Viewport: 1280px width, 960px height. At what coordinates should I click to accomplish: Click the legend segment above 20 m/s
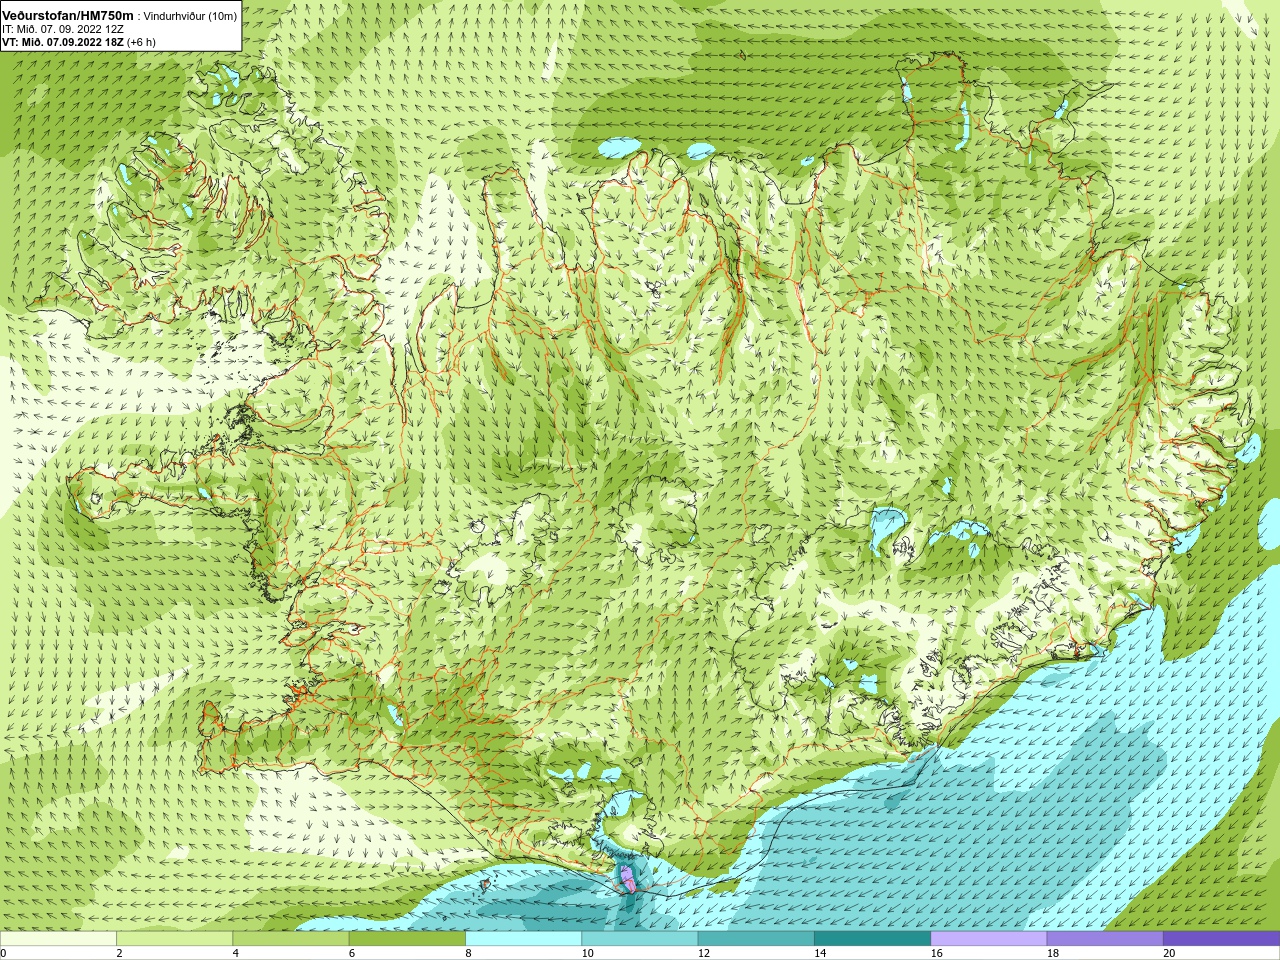(1221, 939)
